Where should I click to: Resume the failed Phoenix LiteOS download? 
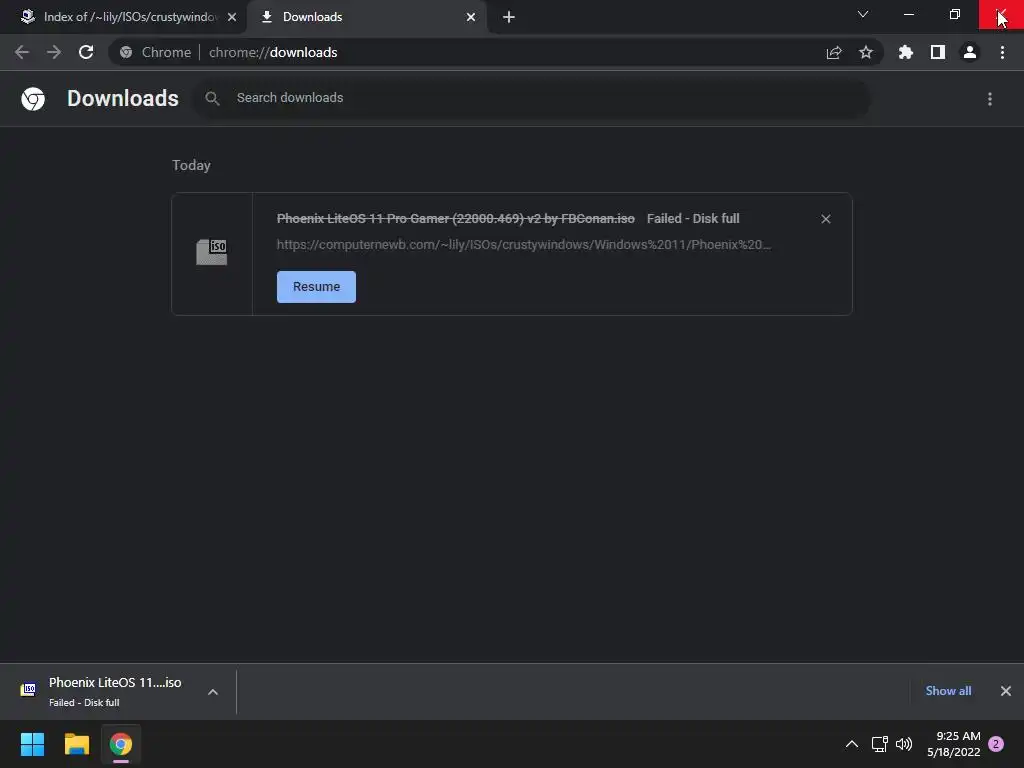click(x=316, y=287)
